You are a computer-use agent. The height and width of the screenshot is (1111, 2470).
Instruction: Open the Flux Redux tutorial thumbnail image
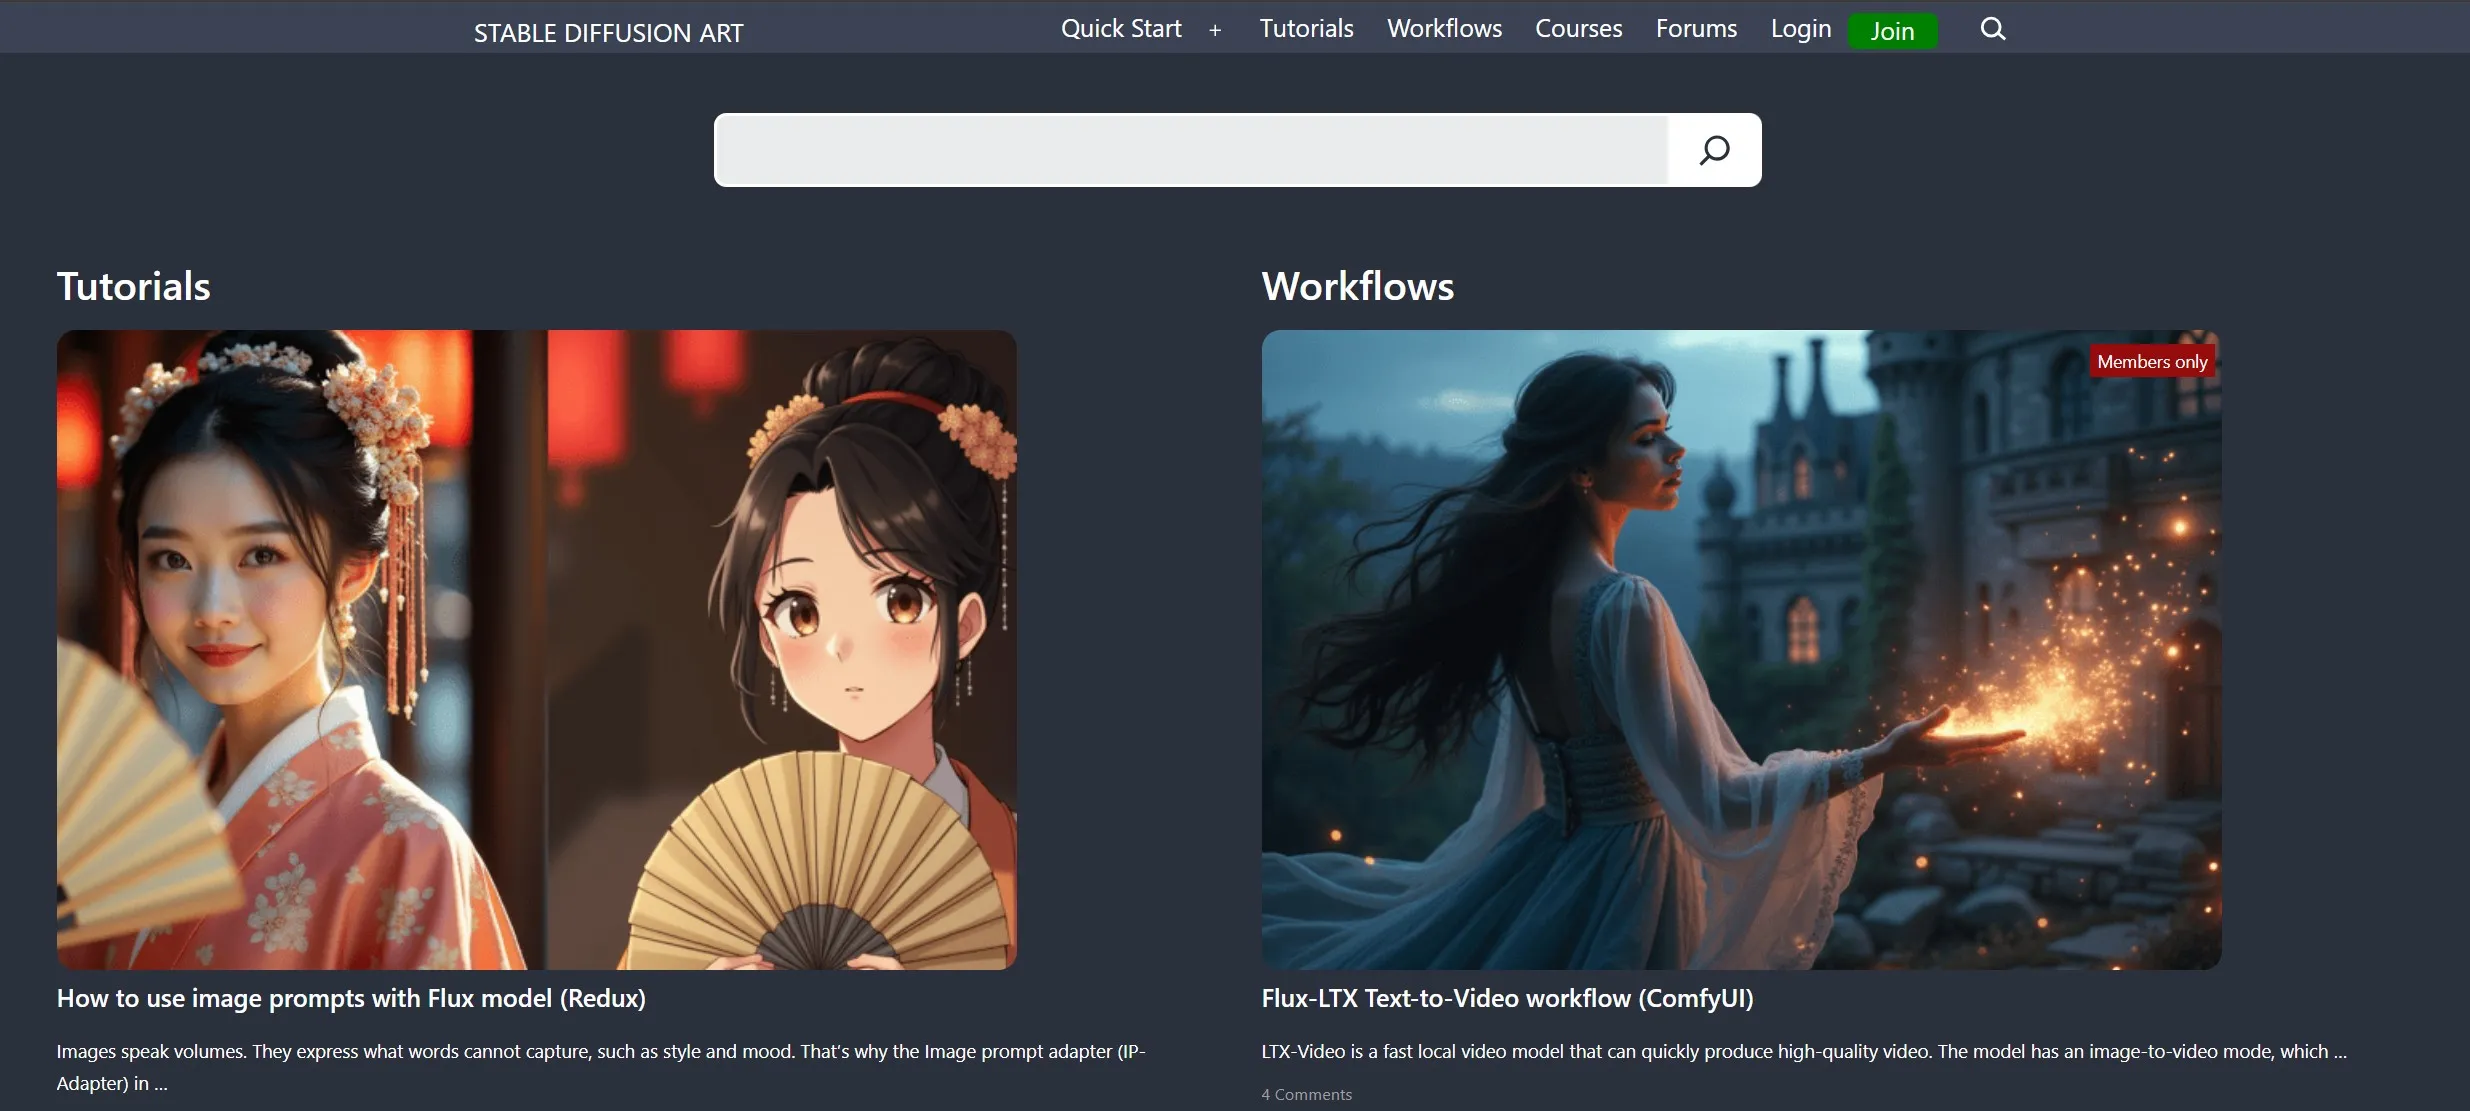click(x=536, y=650)
